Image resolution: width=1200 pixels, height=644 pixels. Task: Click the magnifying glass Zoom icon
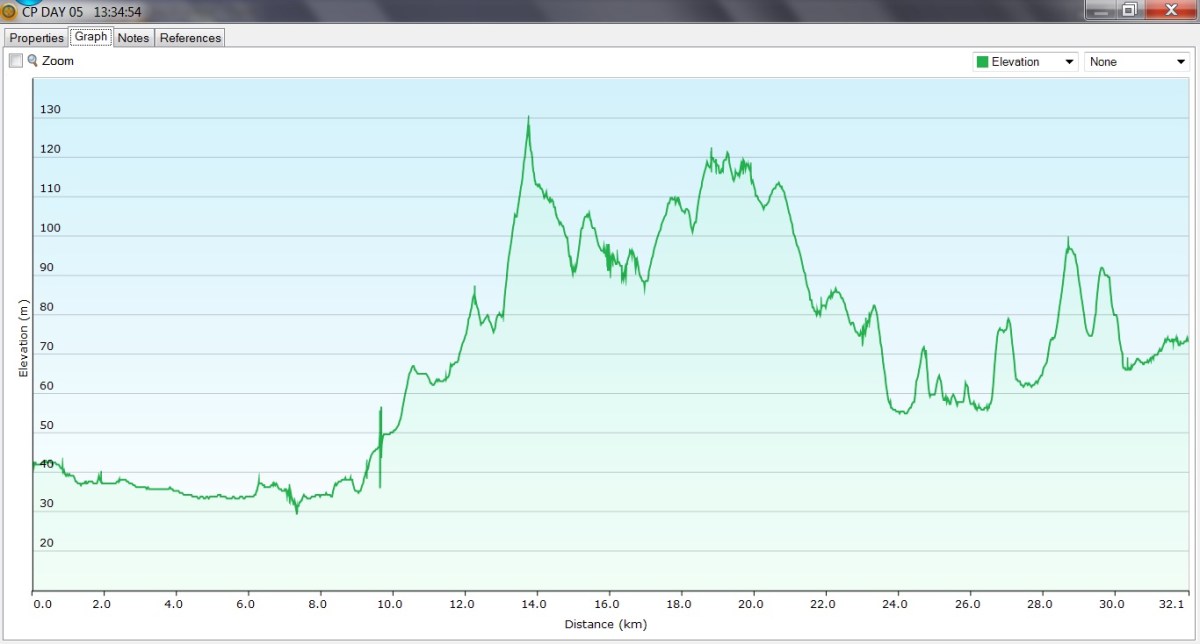[x=33, y=61]
